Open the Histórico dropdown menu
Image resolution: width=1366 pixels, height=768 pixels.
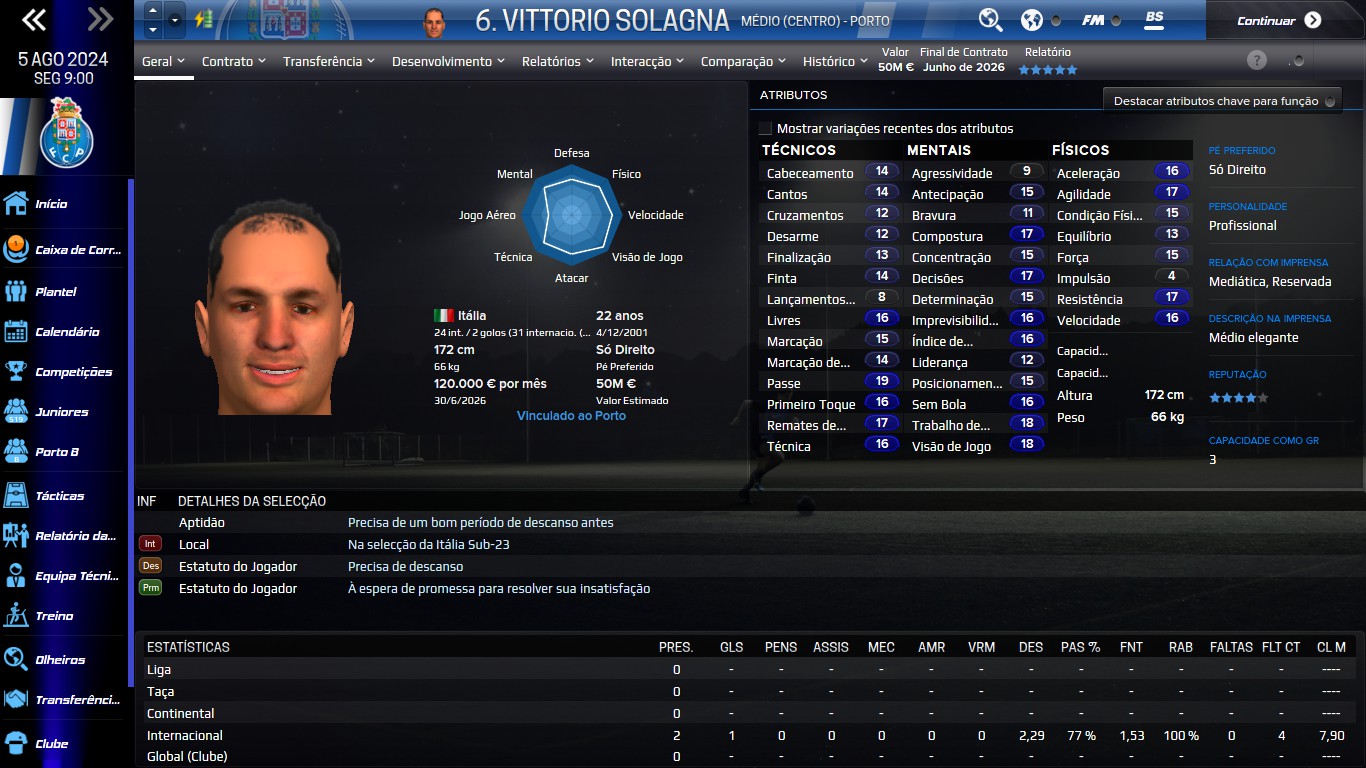(836, 61)
